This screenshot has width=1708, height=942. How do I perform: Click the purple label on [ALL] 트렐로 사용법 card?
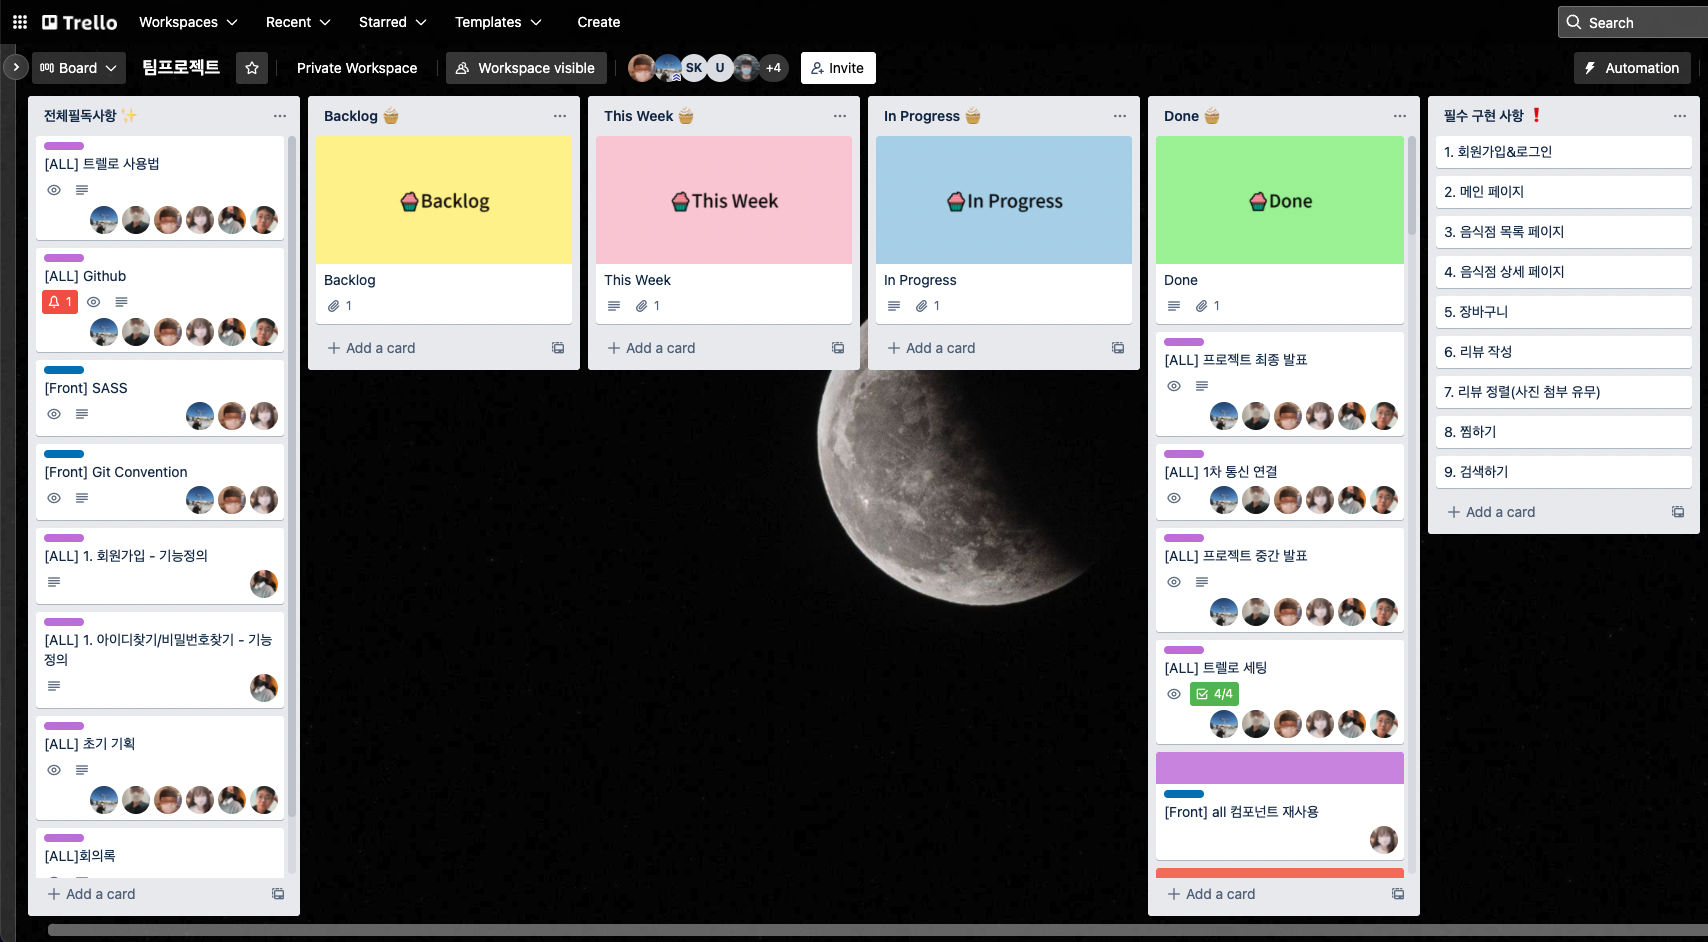click(63, 146)
